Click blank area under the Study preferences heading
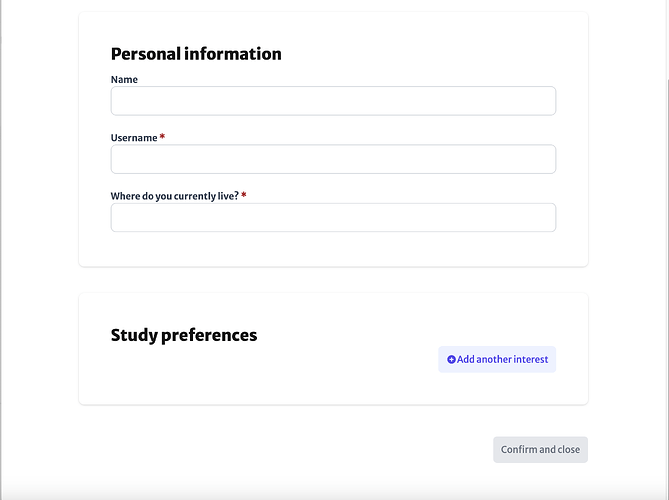The width and height of the screenshot is (669, 500). 256,371
